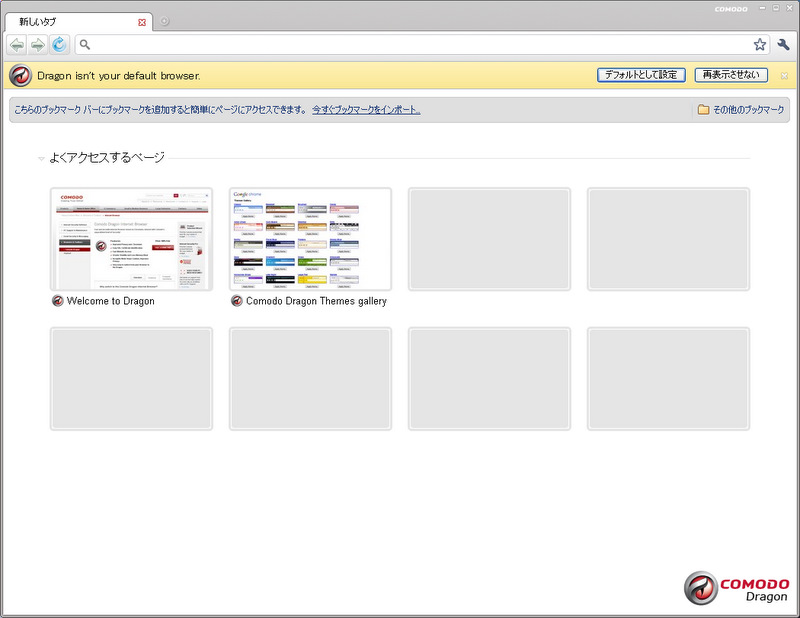Bookmark this page with the star icon
This screenshot has height=618, width=800.
[x=760, y=45]
